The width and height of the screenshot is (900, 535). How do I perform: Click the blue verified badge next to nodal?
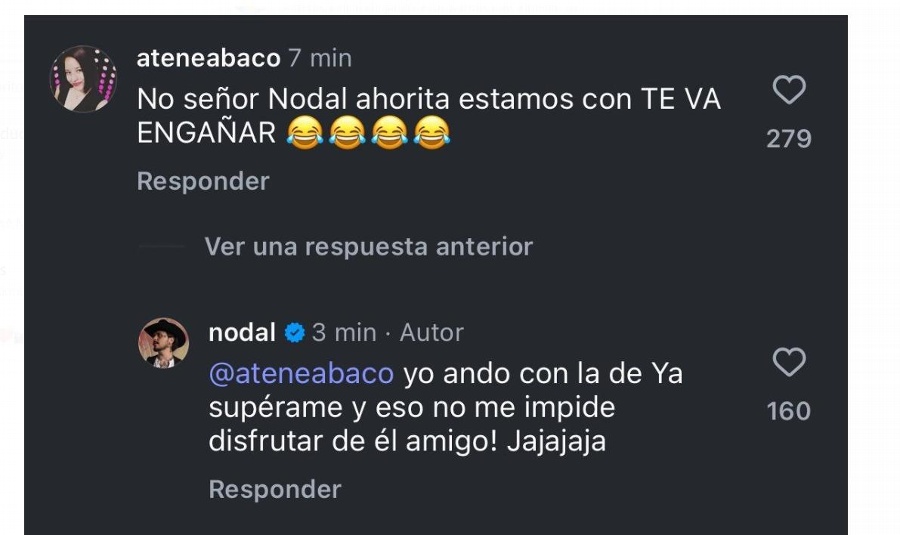(x=294, y=333)
